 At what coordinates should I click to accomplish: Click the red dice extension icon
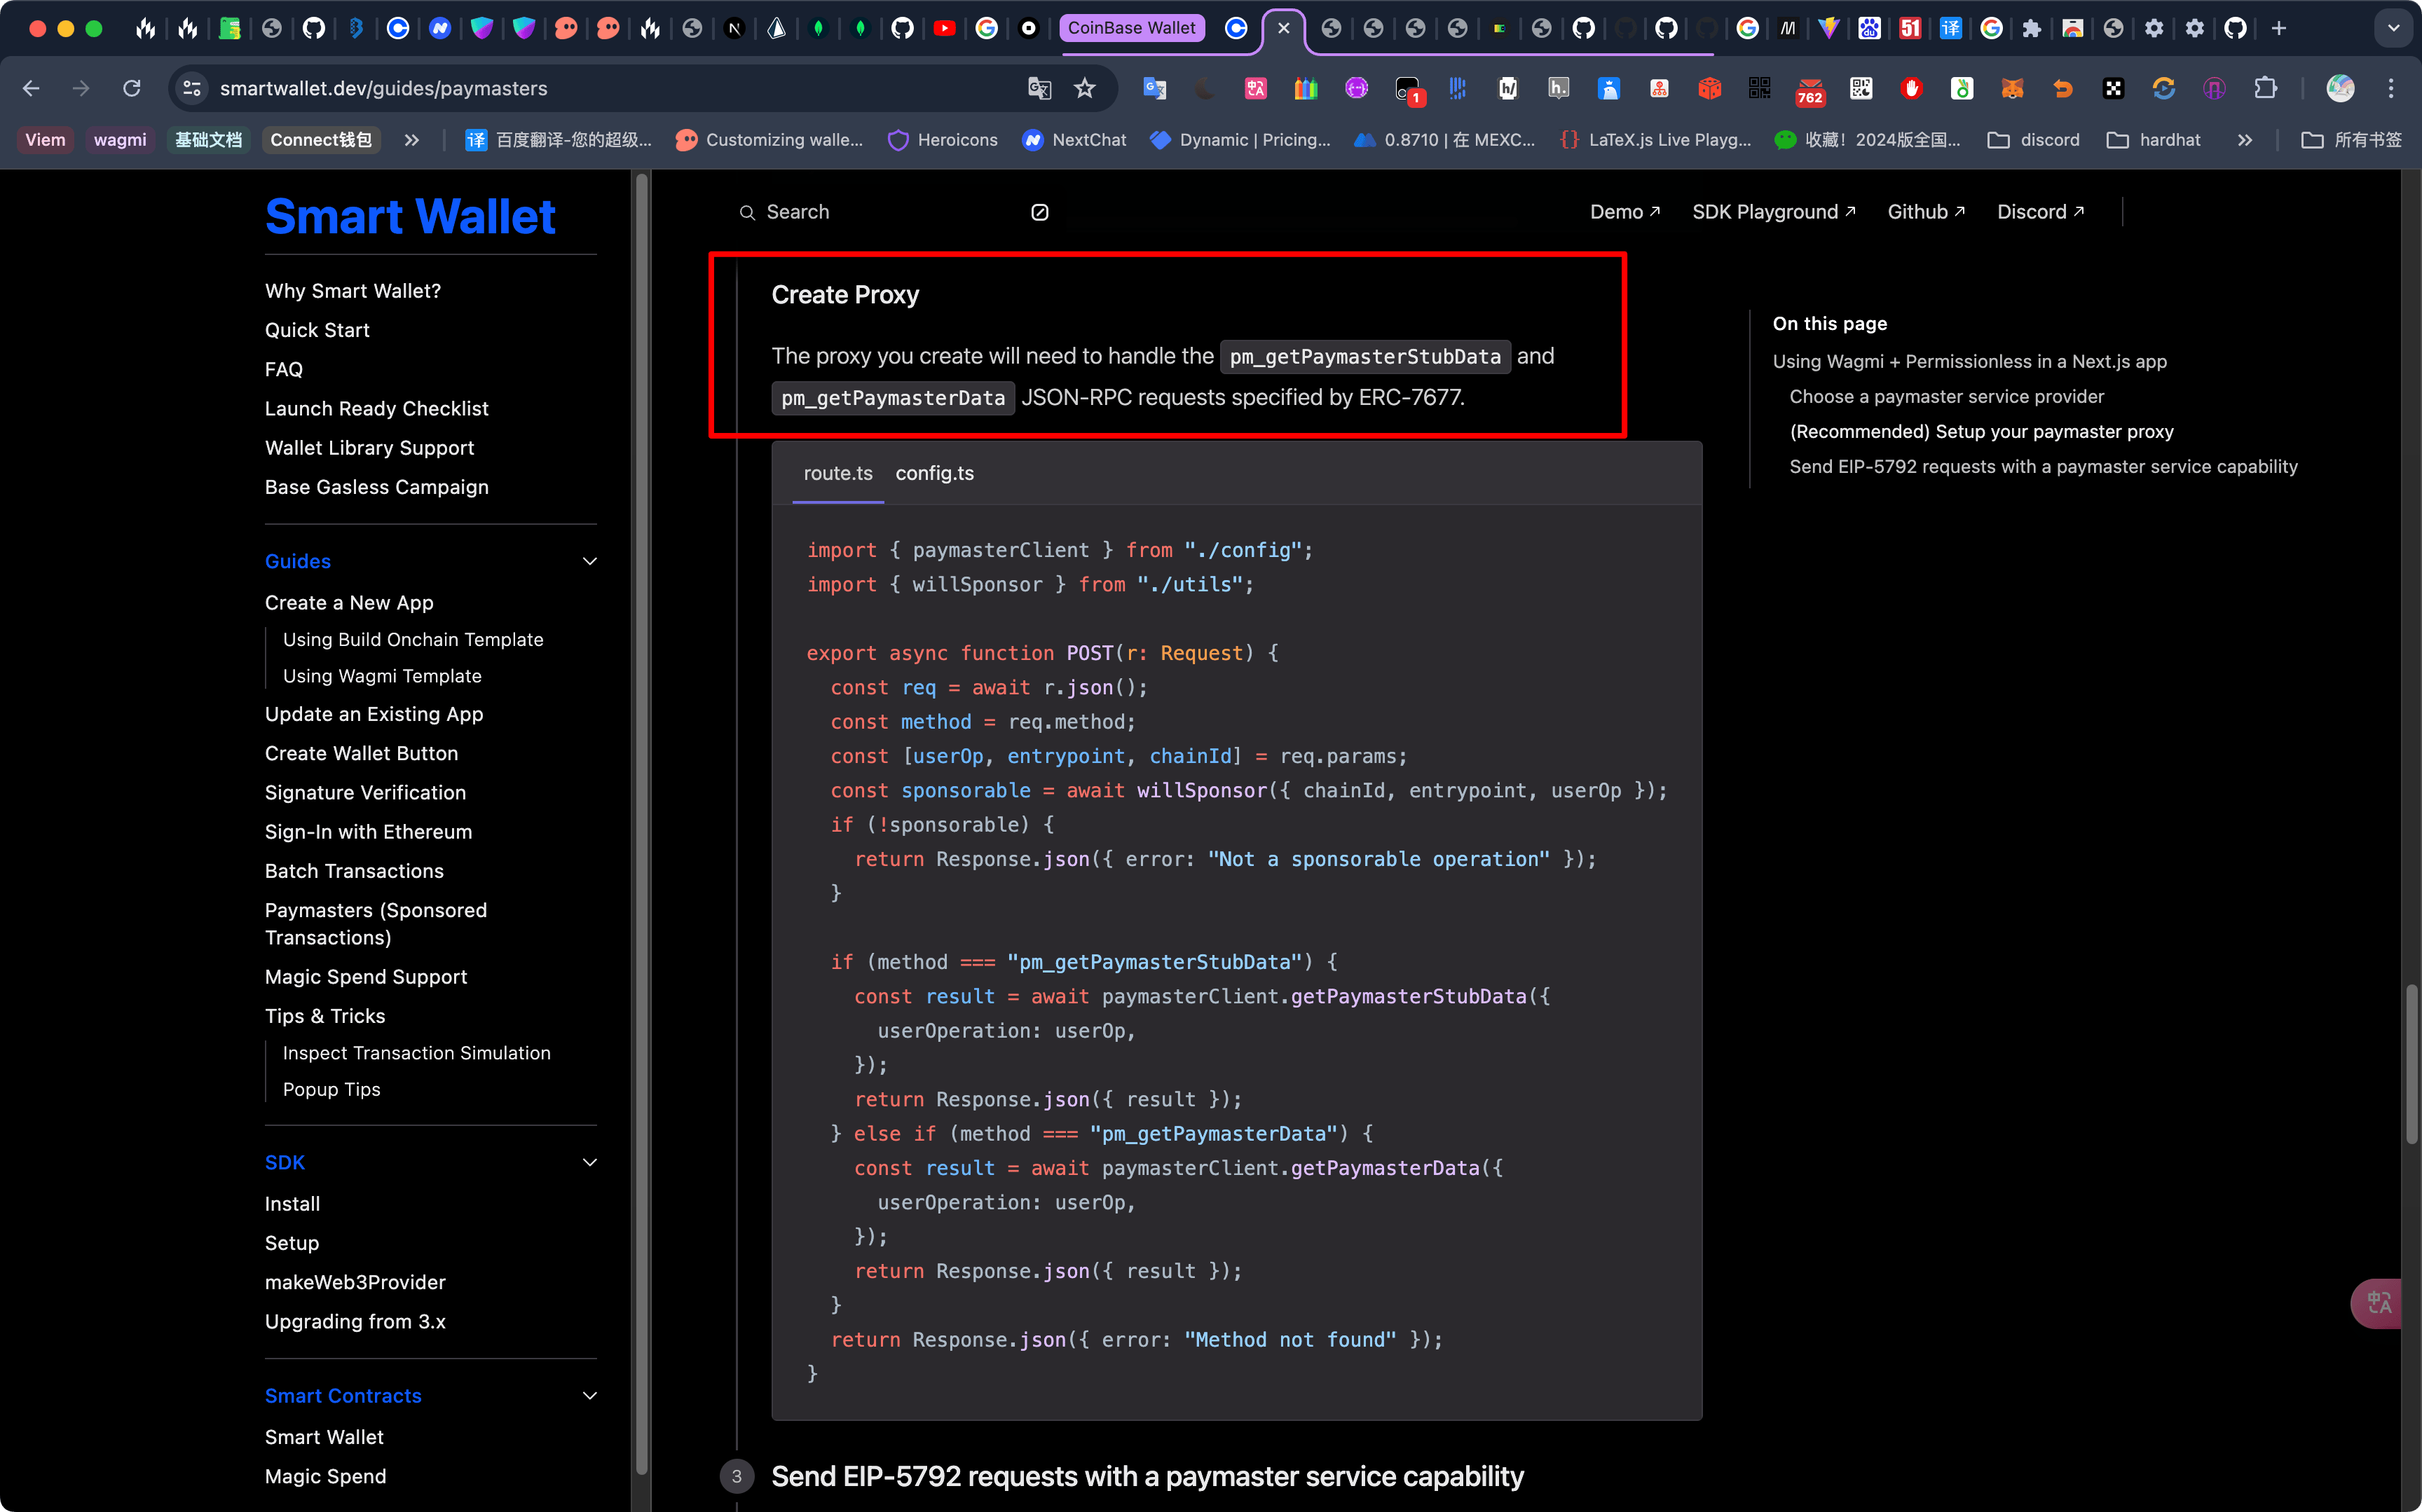[1710, 89]
